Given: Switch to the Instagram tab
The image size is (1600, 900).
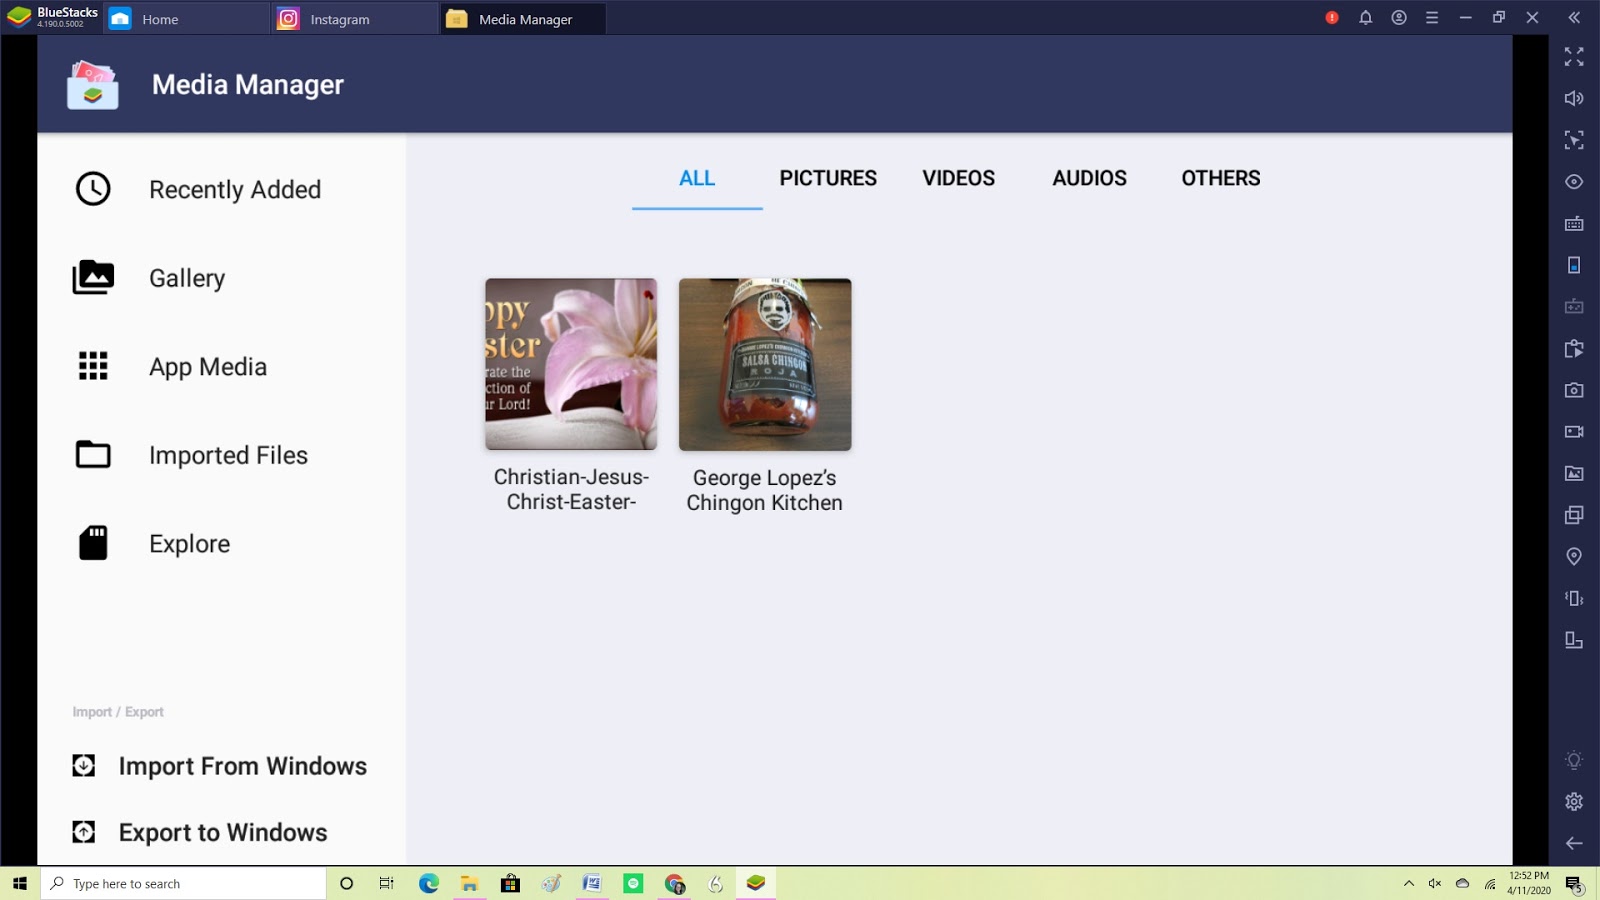Looking at the screenshot, I should (x=353, y=19).
